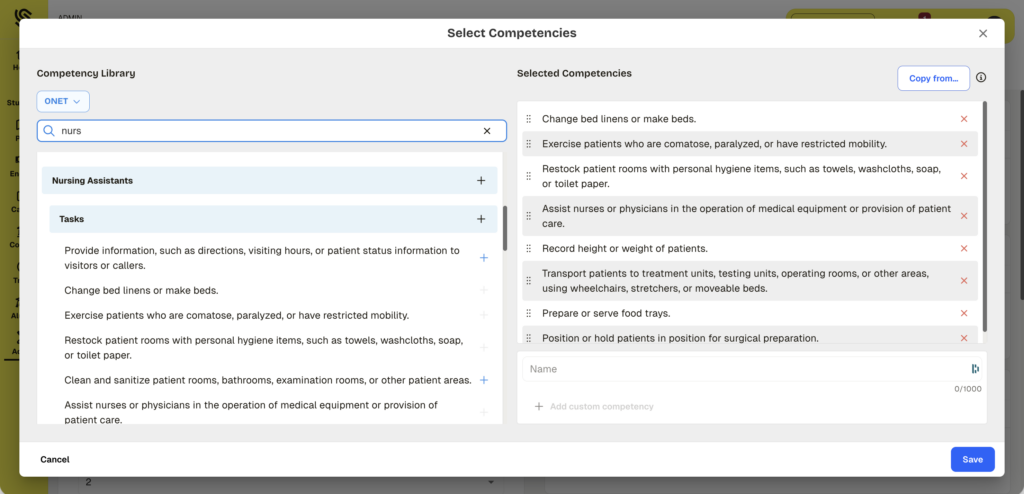Expand the Tasks group
The height and width of the screenshot is (494, 1024).
[481, 219]
